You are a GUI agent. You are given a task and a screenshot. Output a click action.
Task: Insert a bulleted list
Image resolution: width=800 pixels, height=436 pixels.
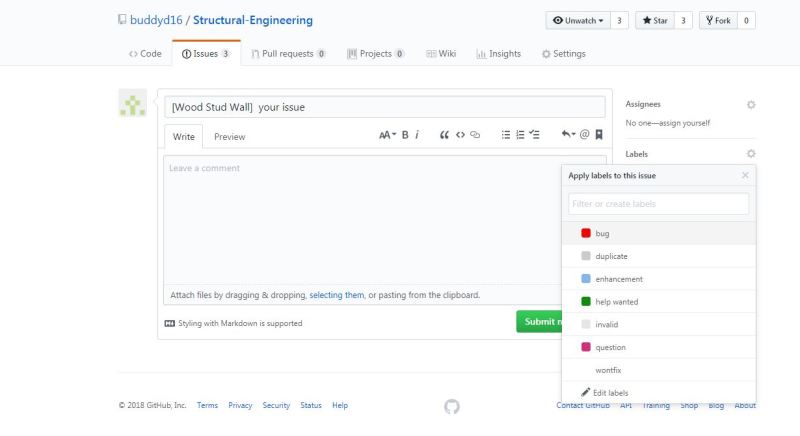pos(506,135)
